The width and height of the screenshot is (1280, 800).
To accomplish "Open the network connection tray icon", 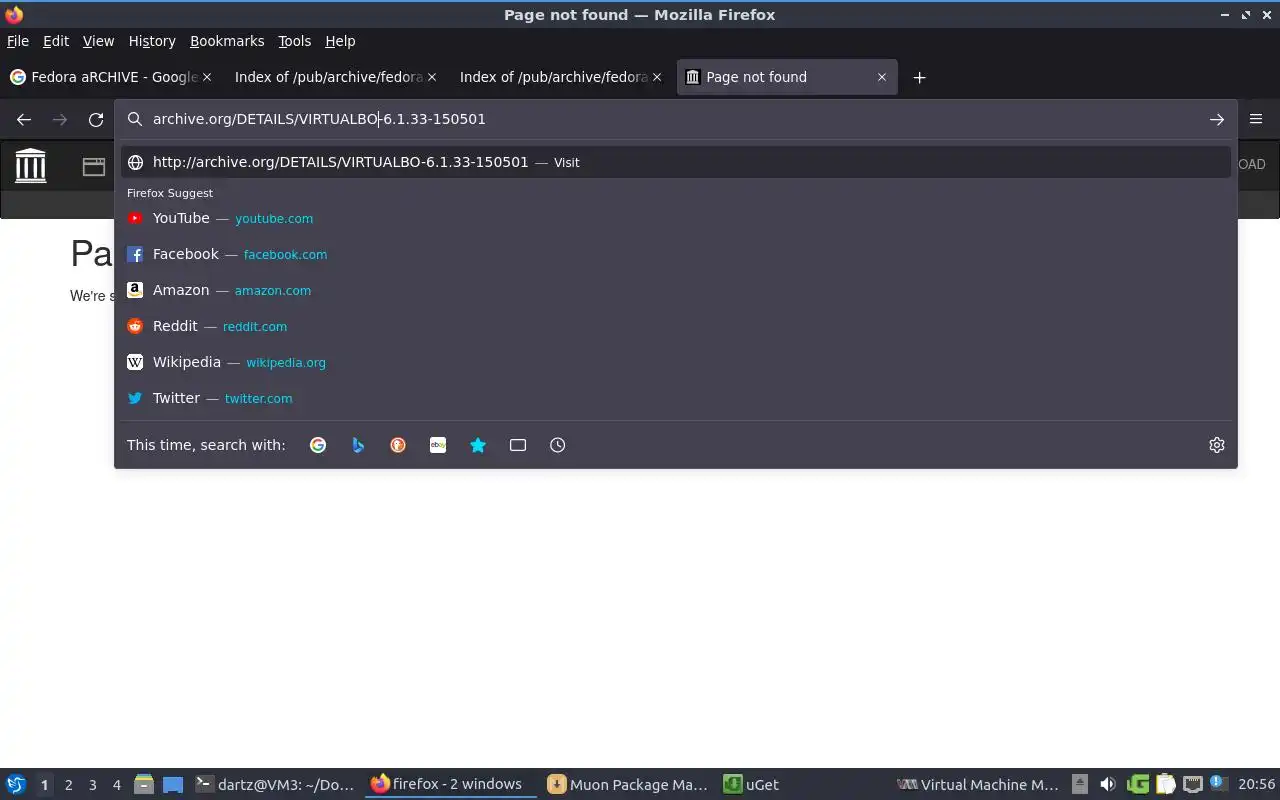I will pos(1193,785).
